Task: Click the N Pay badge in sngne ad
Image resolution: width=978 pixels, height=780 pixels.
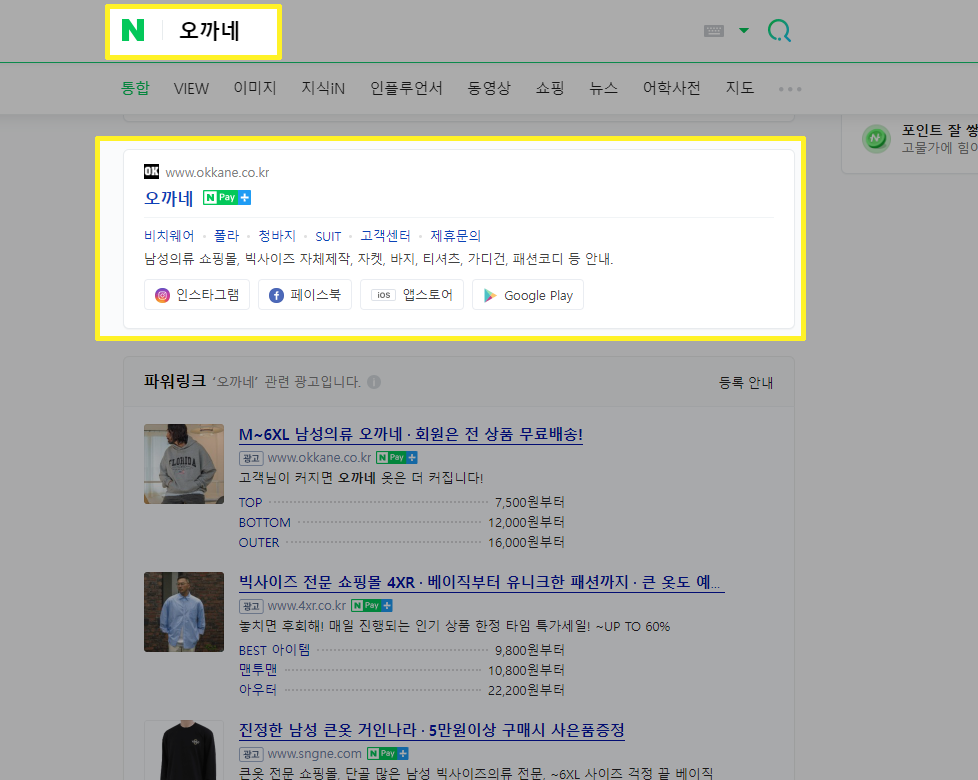Action: tap(387, 753)
